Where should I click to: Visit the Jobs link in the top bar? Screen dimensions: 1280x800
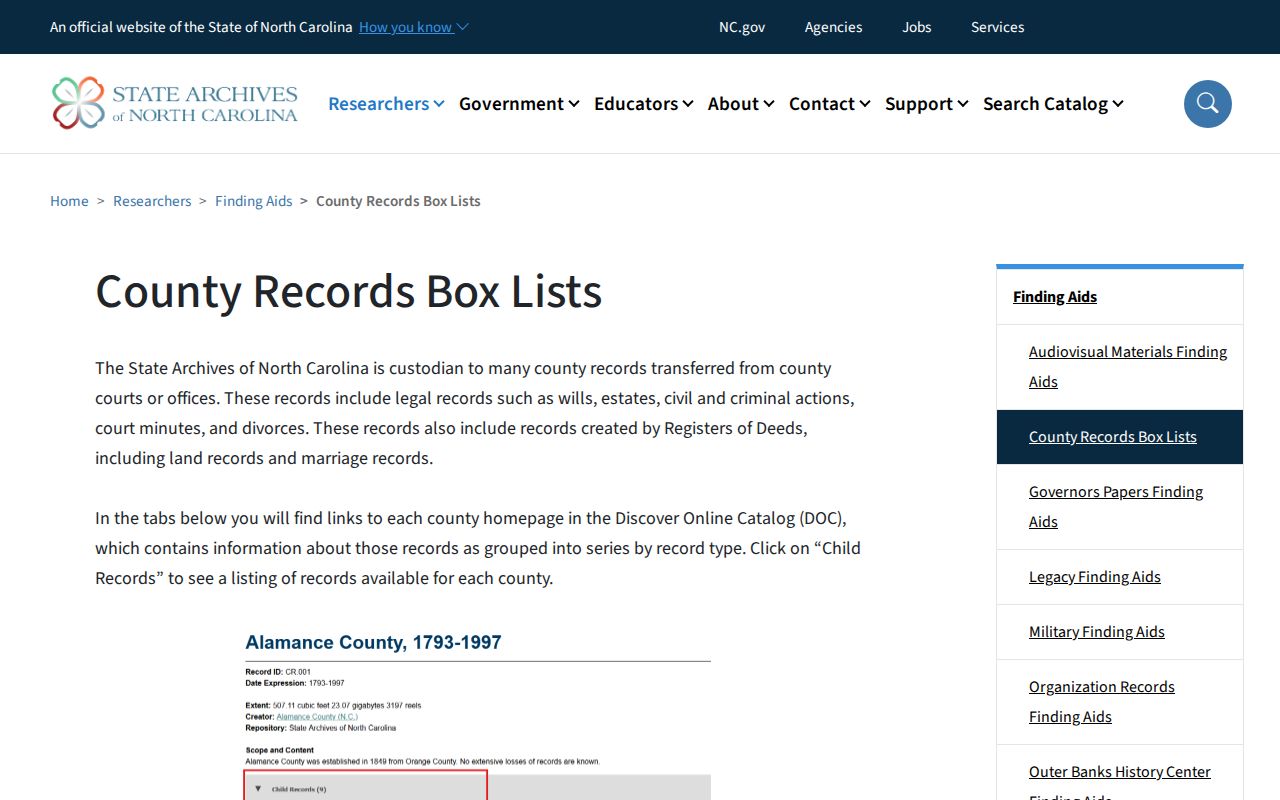pyautogui.click(x=917, y=27)
